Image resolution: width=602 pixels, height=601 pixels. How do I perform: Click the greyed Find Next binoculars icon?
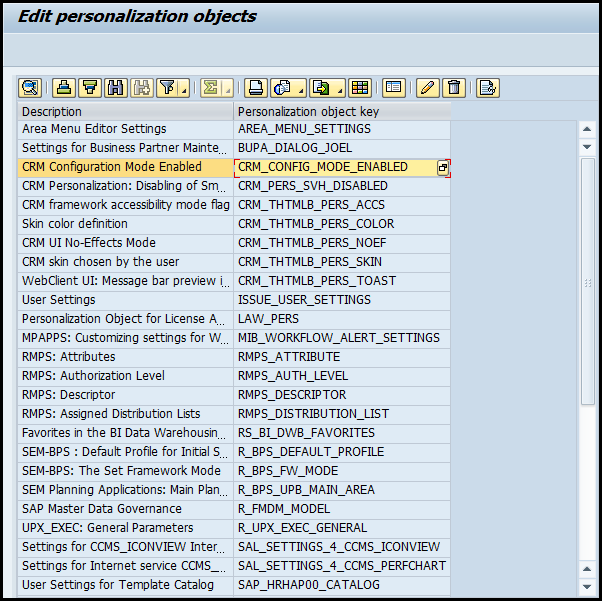coord(142,88)
